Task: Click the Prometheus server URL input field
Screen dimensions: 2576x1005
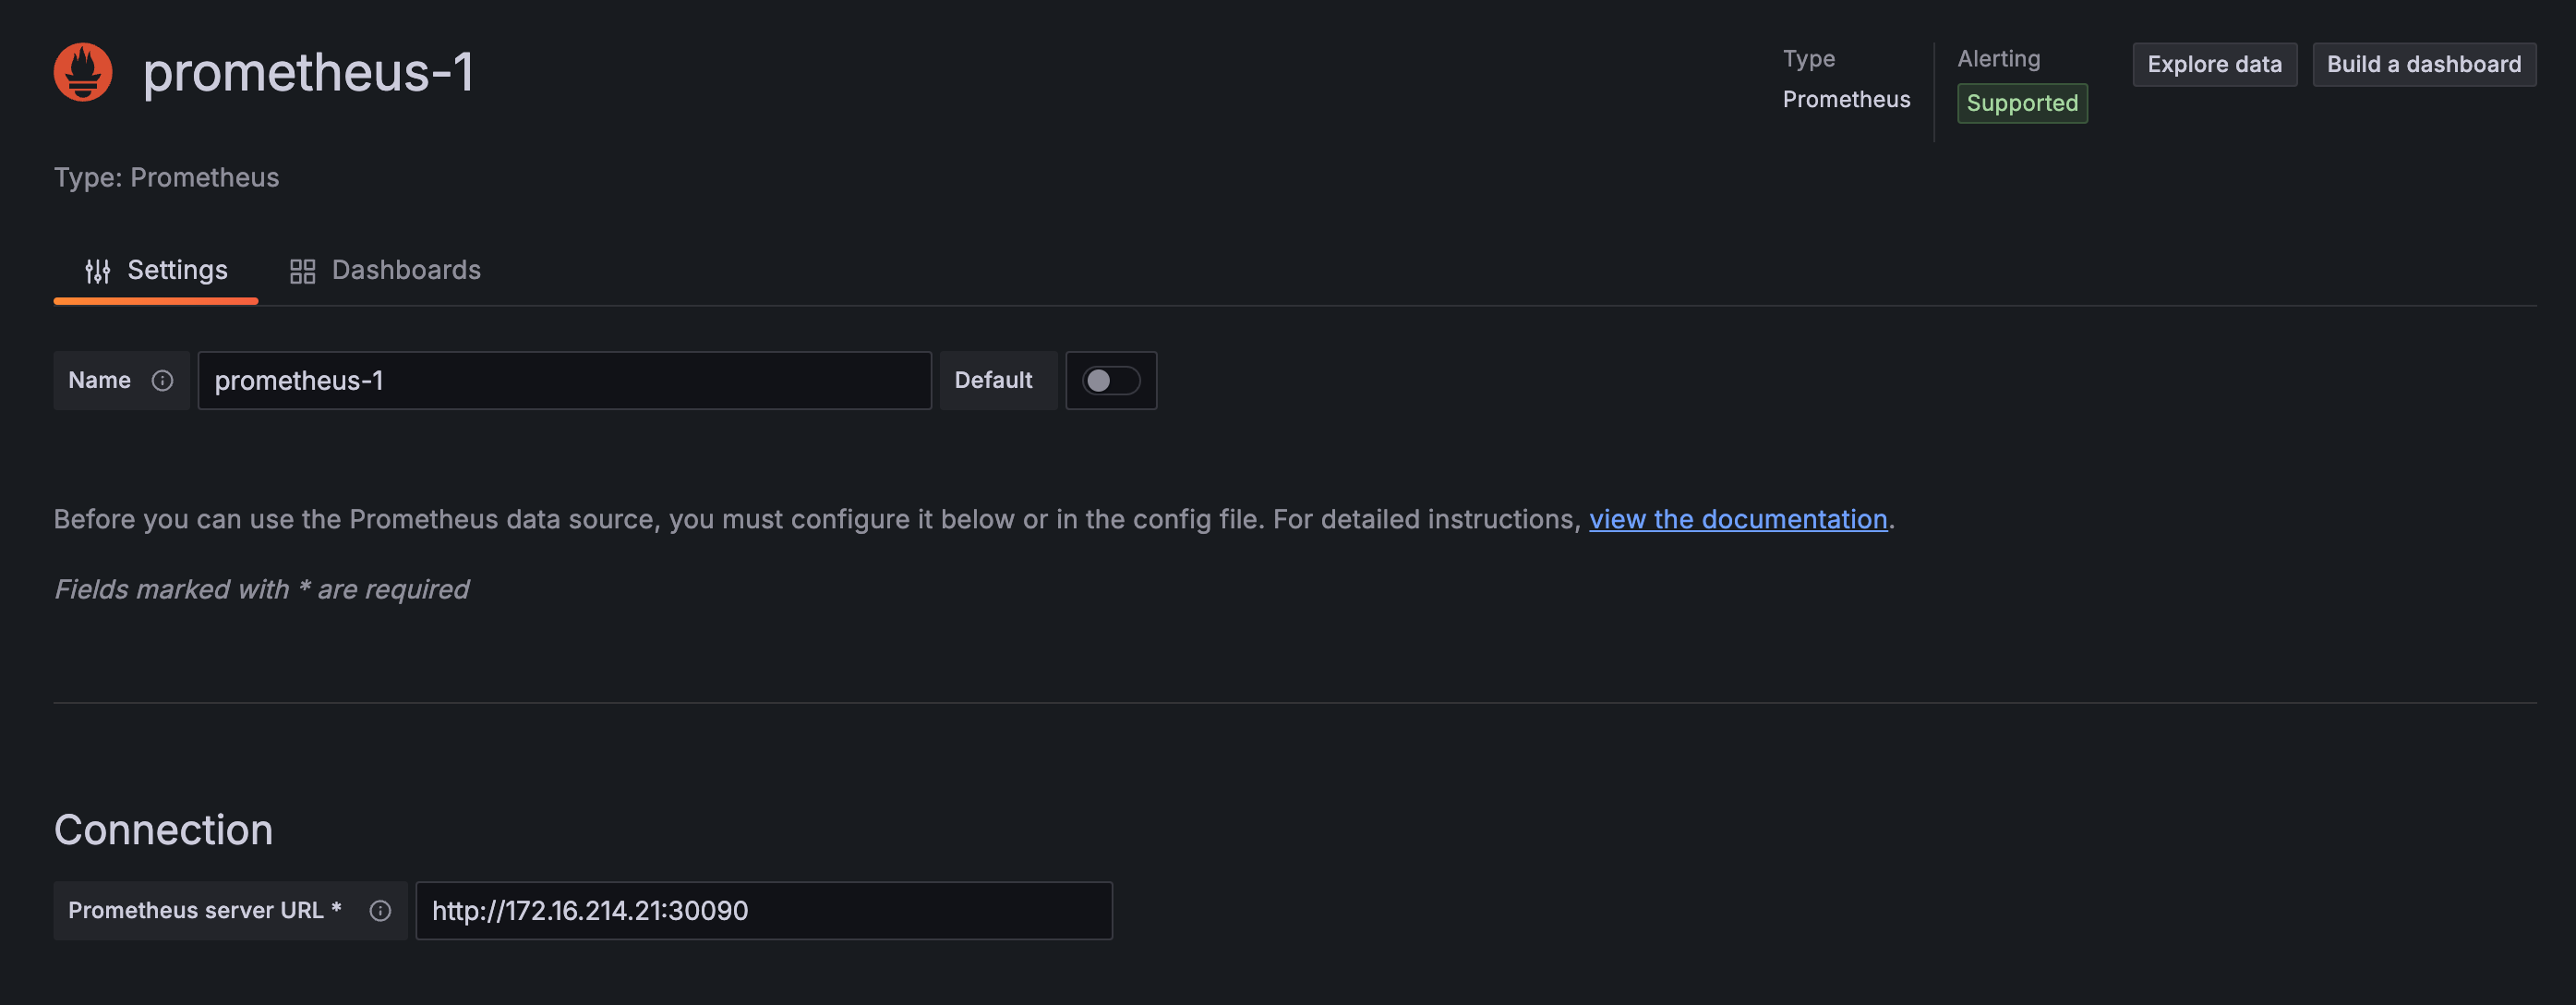Action: click(x=764, y=910)
